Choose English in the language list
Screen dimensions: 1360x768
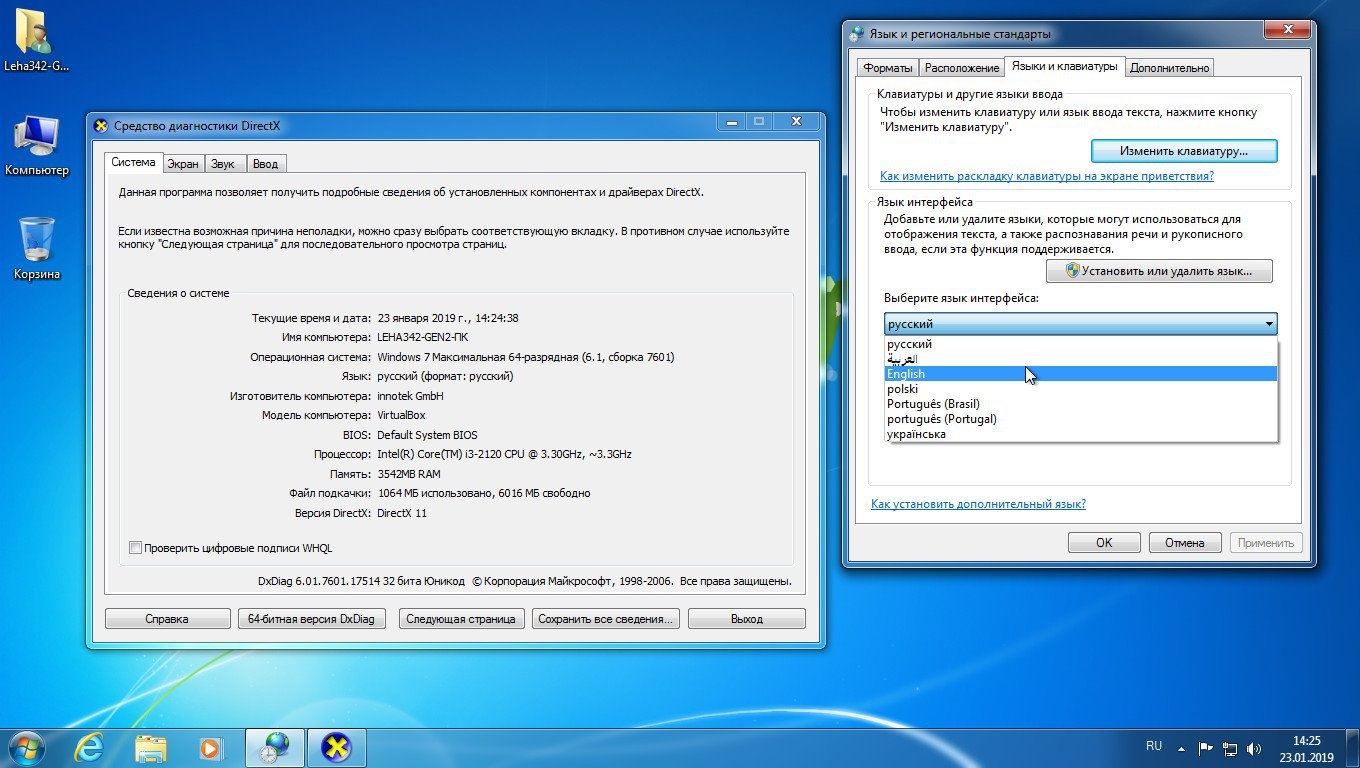tap(1081, 374)
